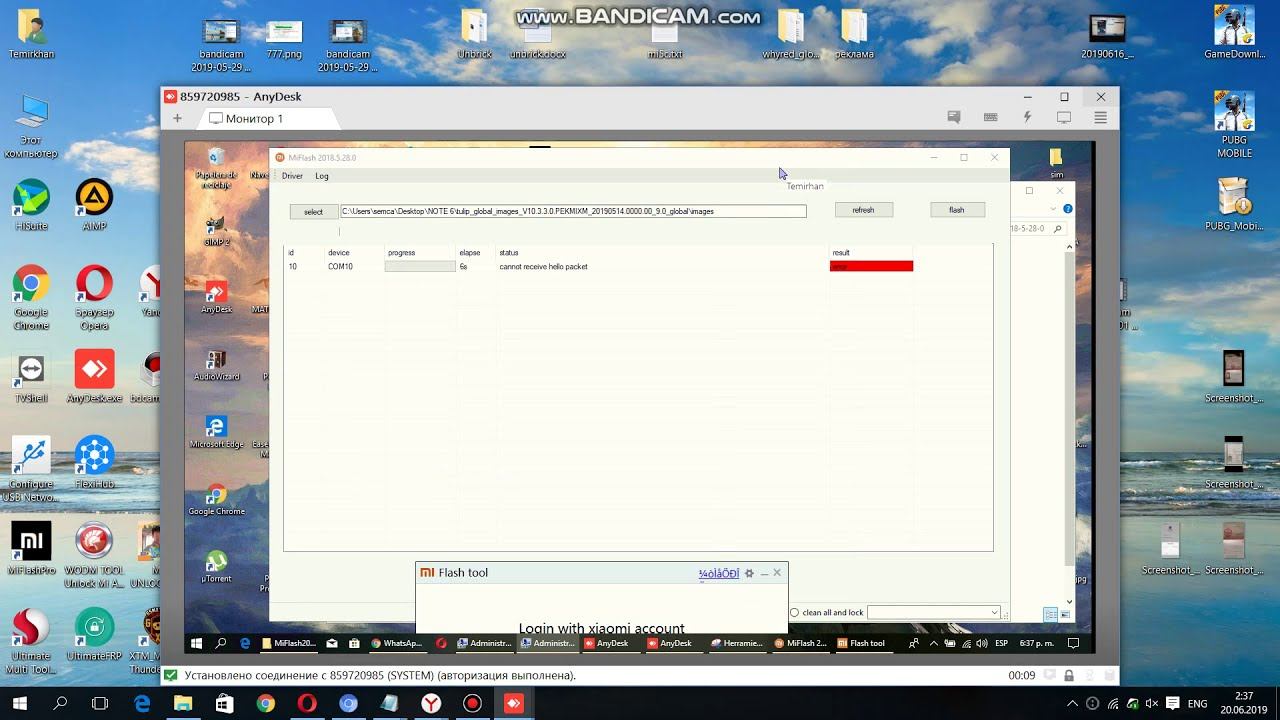Screen dimensions: 1280x720
Task: Open the remote Start menu
Action: (x=197, y=643)
